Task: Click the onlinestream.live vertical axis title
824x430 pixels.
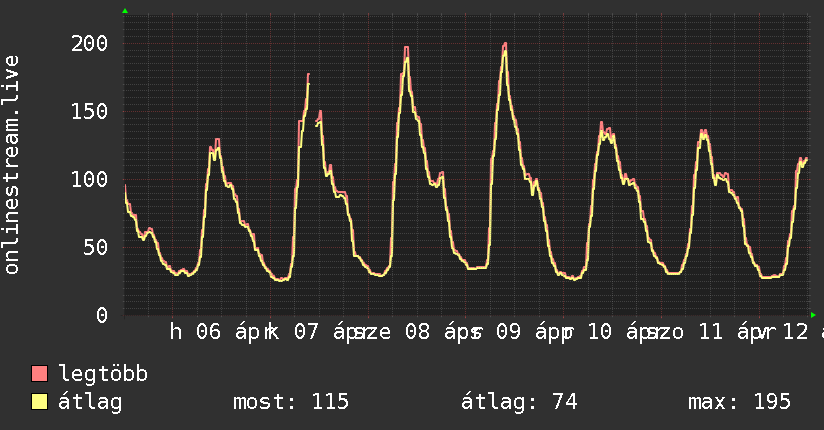Action: point(12,165)
